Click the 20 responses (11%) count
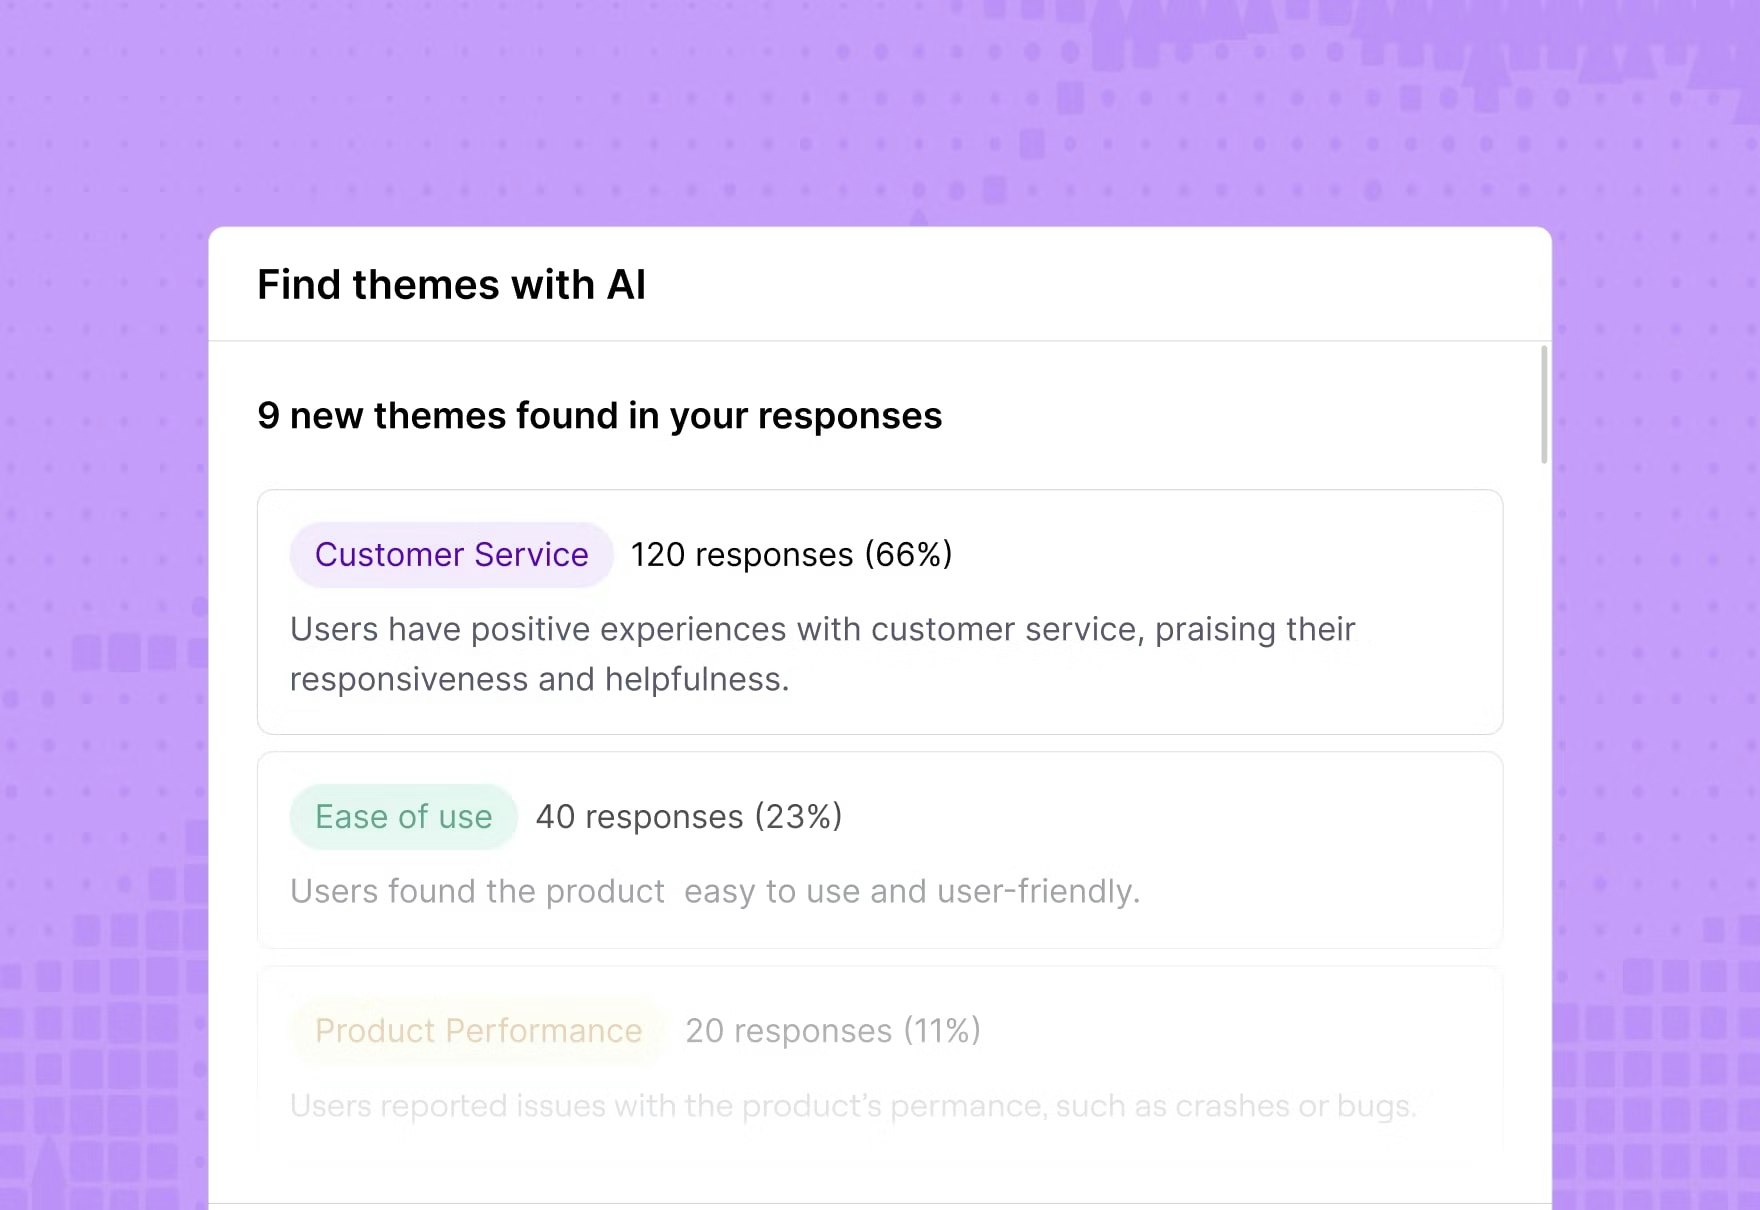The width and height of the screenshot is (1760, 1210). 831,1030
